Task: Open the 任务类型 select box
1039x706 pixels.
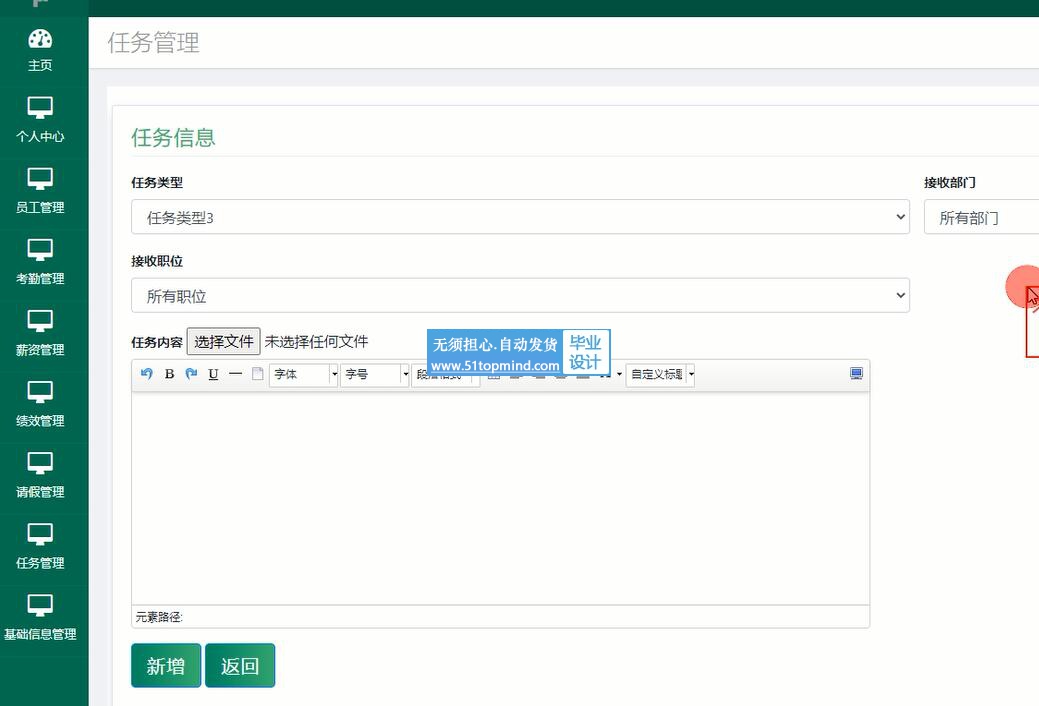Action: (x=520, y=217)
